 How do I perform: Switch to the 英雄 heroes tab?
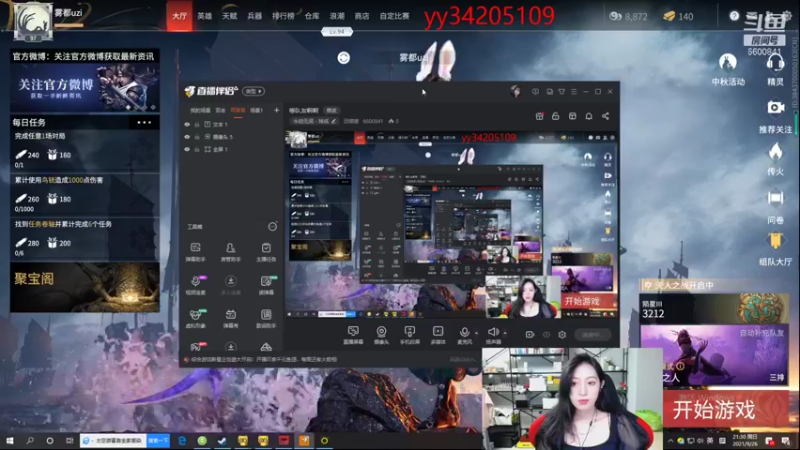coord(205,16)
